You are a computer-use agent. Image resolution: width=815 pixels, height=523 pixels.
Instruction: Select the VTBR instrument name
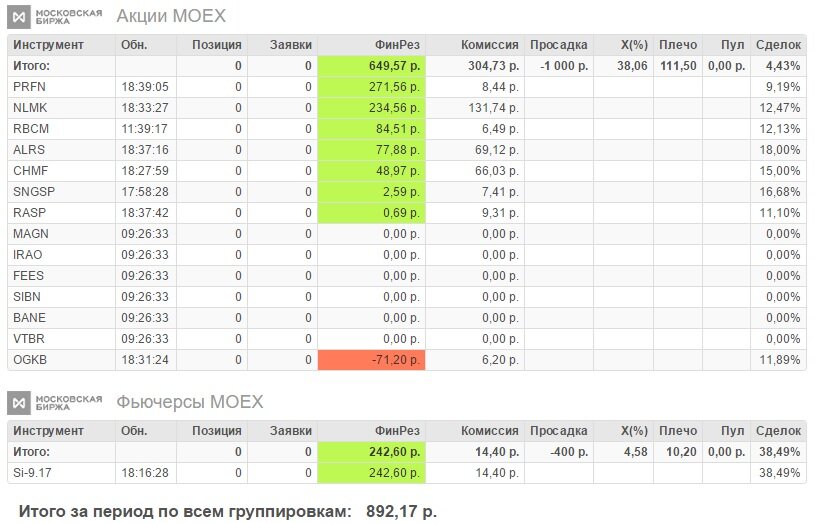29,338
